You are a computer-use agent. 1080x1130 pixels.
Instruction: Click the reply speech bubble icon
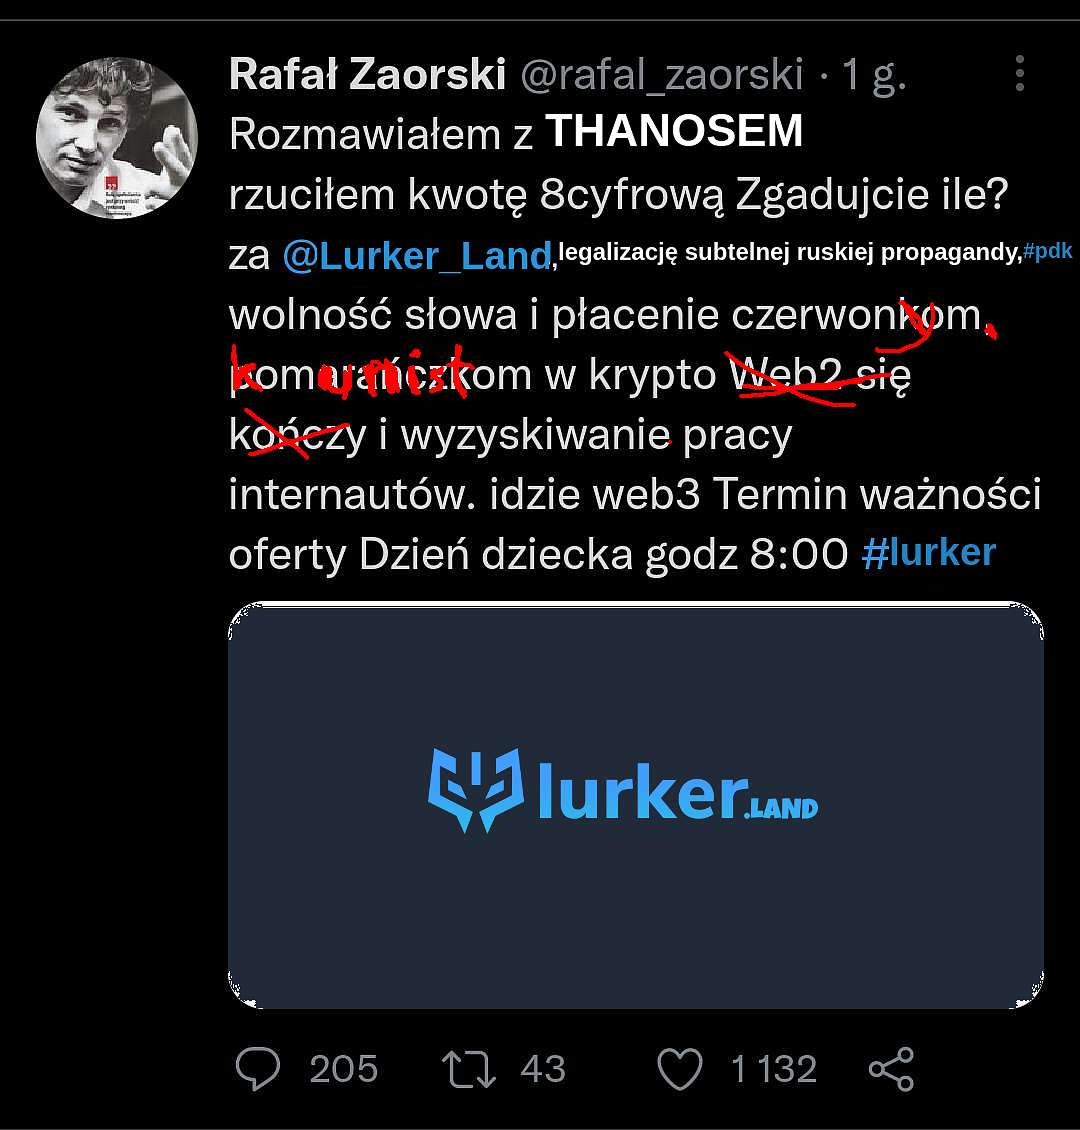pos(258,1068)
